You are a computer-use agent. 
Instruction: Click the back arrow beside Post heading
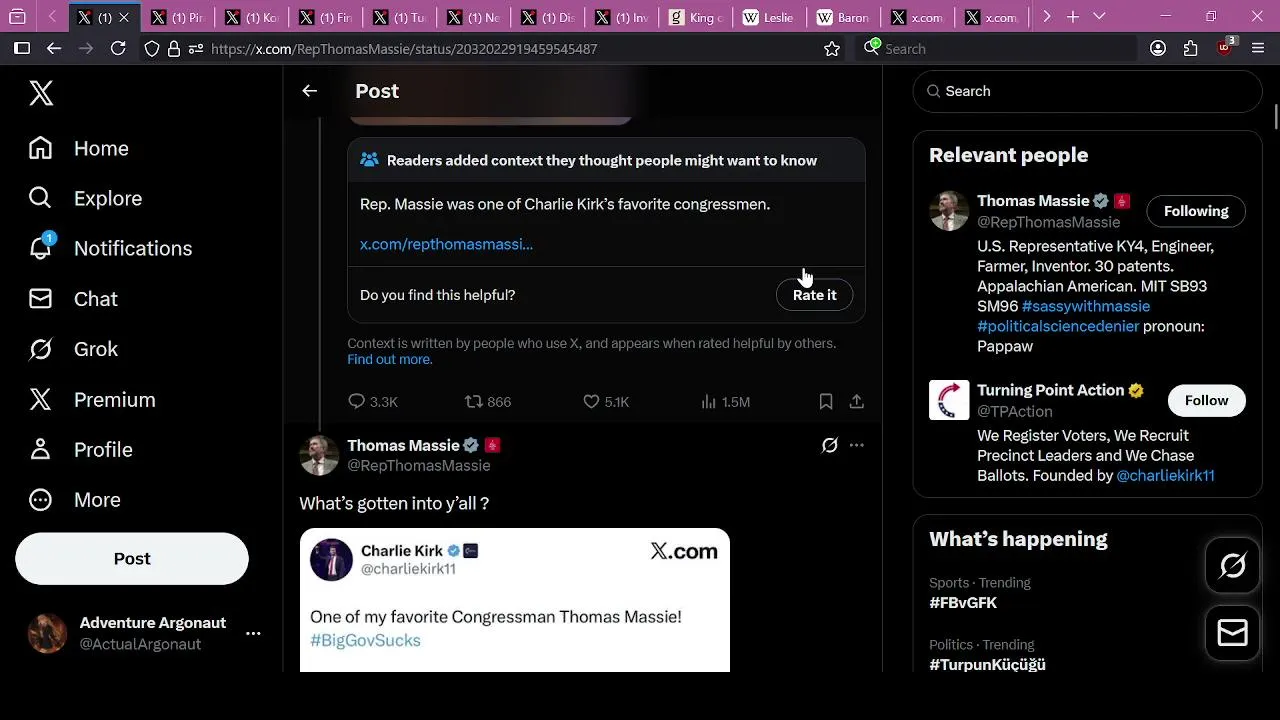[310, 91]
